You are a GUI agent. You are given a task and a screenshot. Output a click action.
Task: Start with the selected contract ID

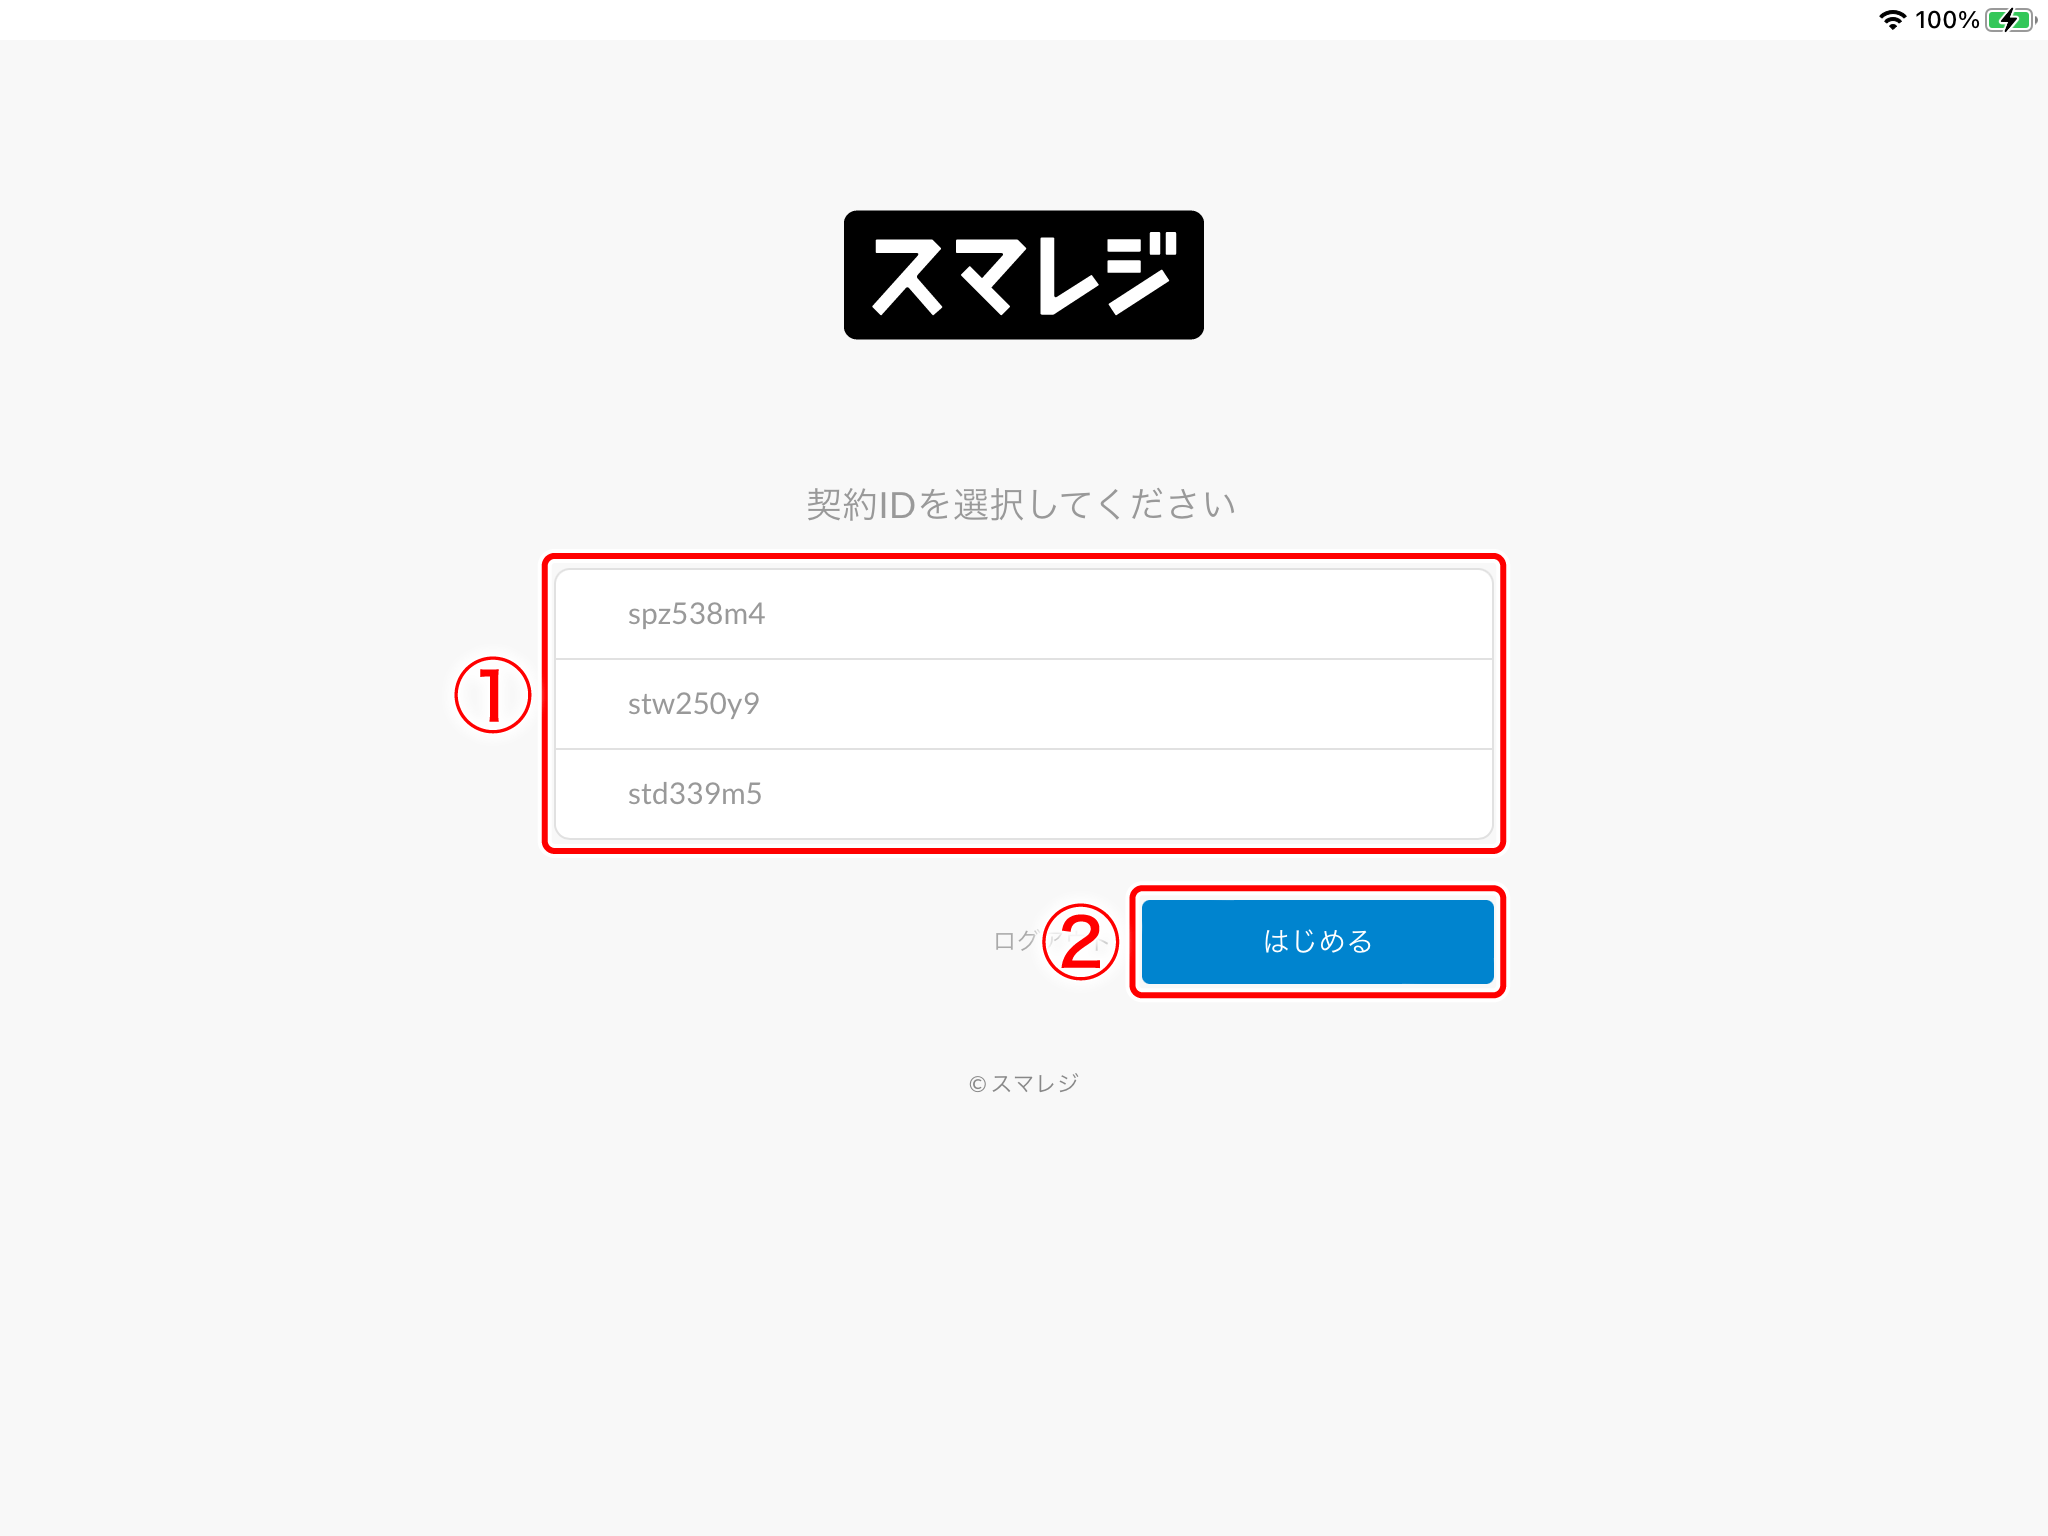(1317, 941)
